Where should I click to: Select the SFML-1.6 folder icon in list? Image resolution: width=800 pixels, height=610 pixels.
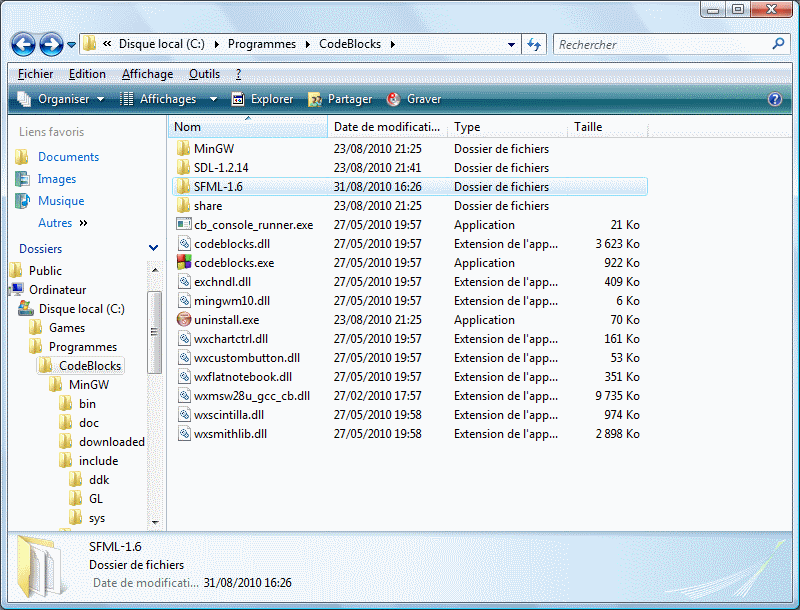184,187
